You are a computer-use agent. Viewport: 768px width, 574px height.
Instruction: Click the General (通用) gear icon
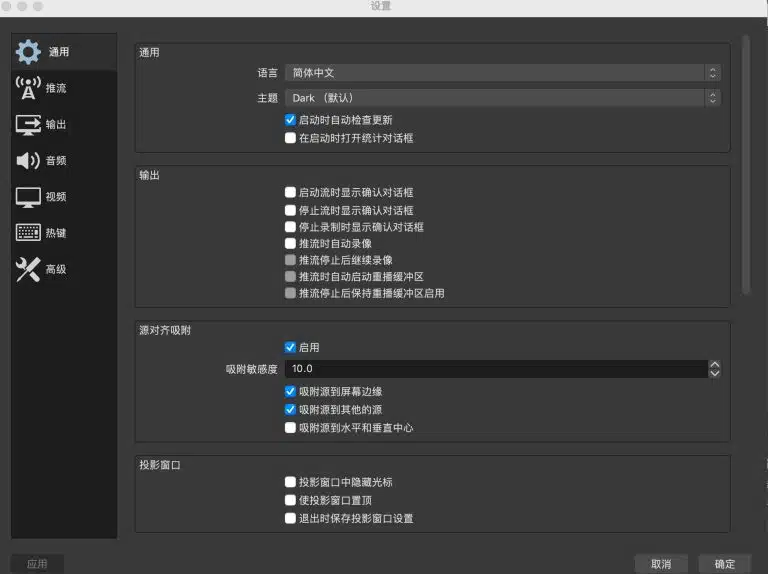tap(28, 51)
